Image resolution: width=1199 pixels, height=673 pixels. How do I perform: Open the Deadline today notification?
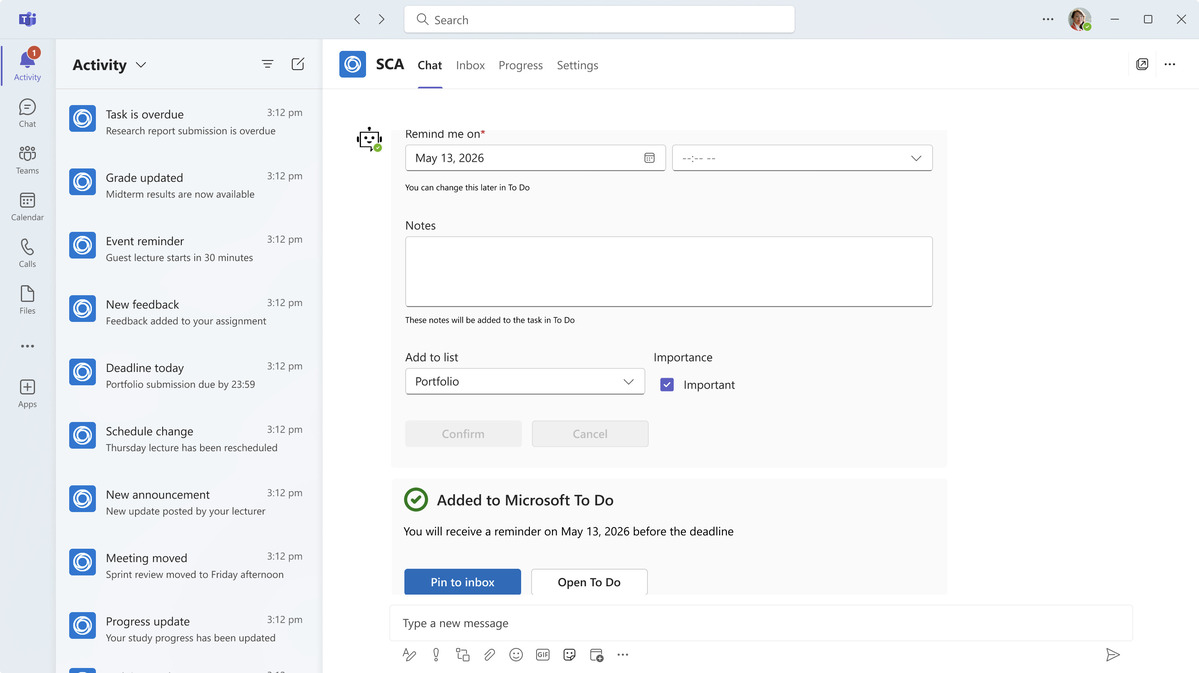coord(189,376)
